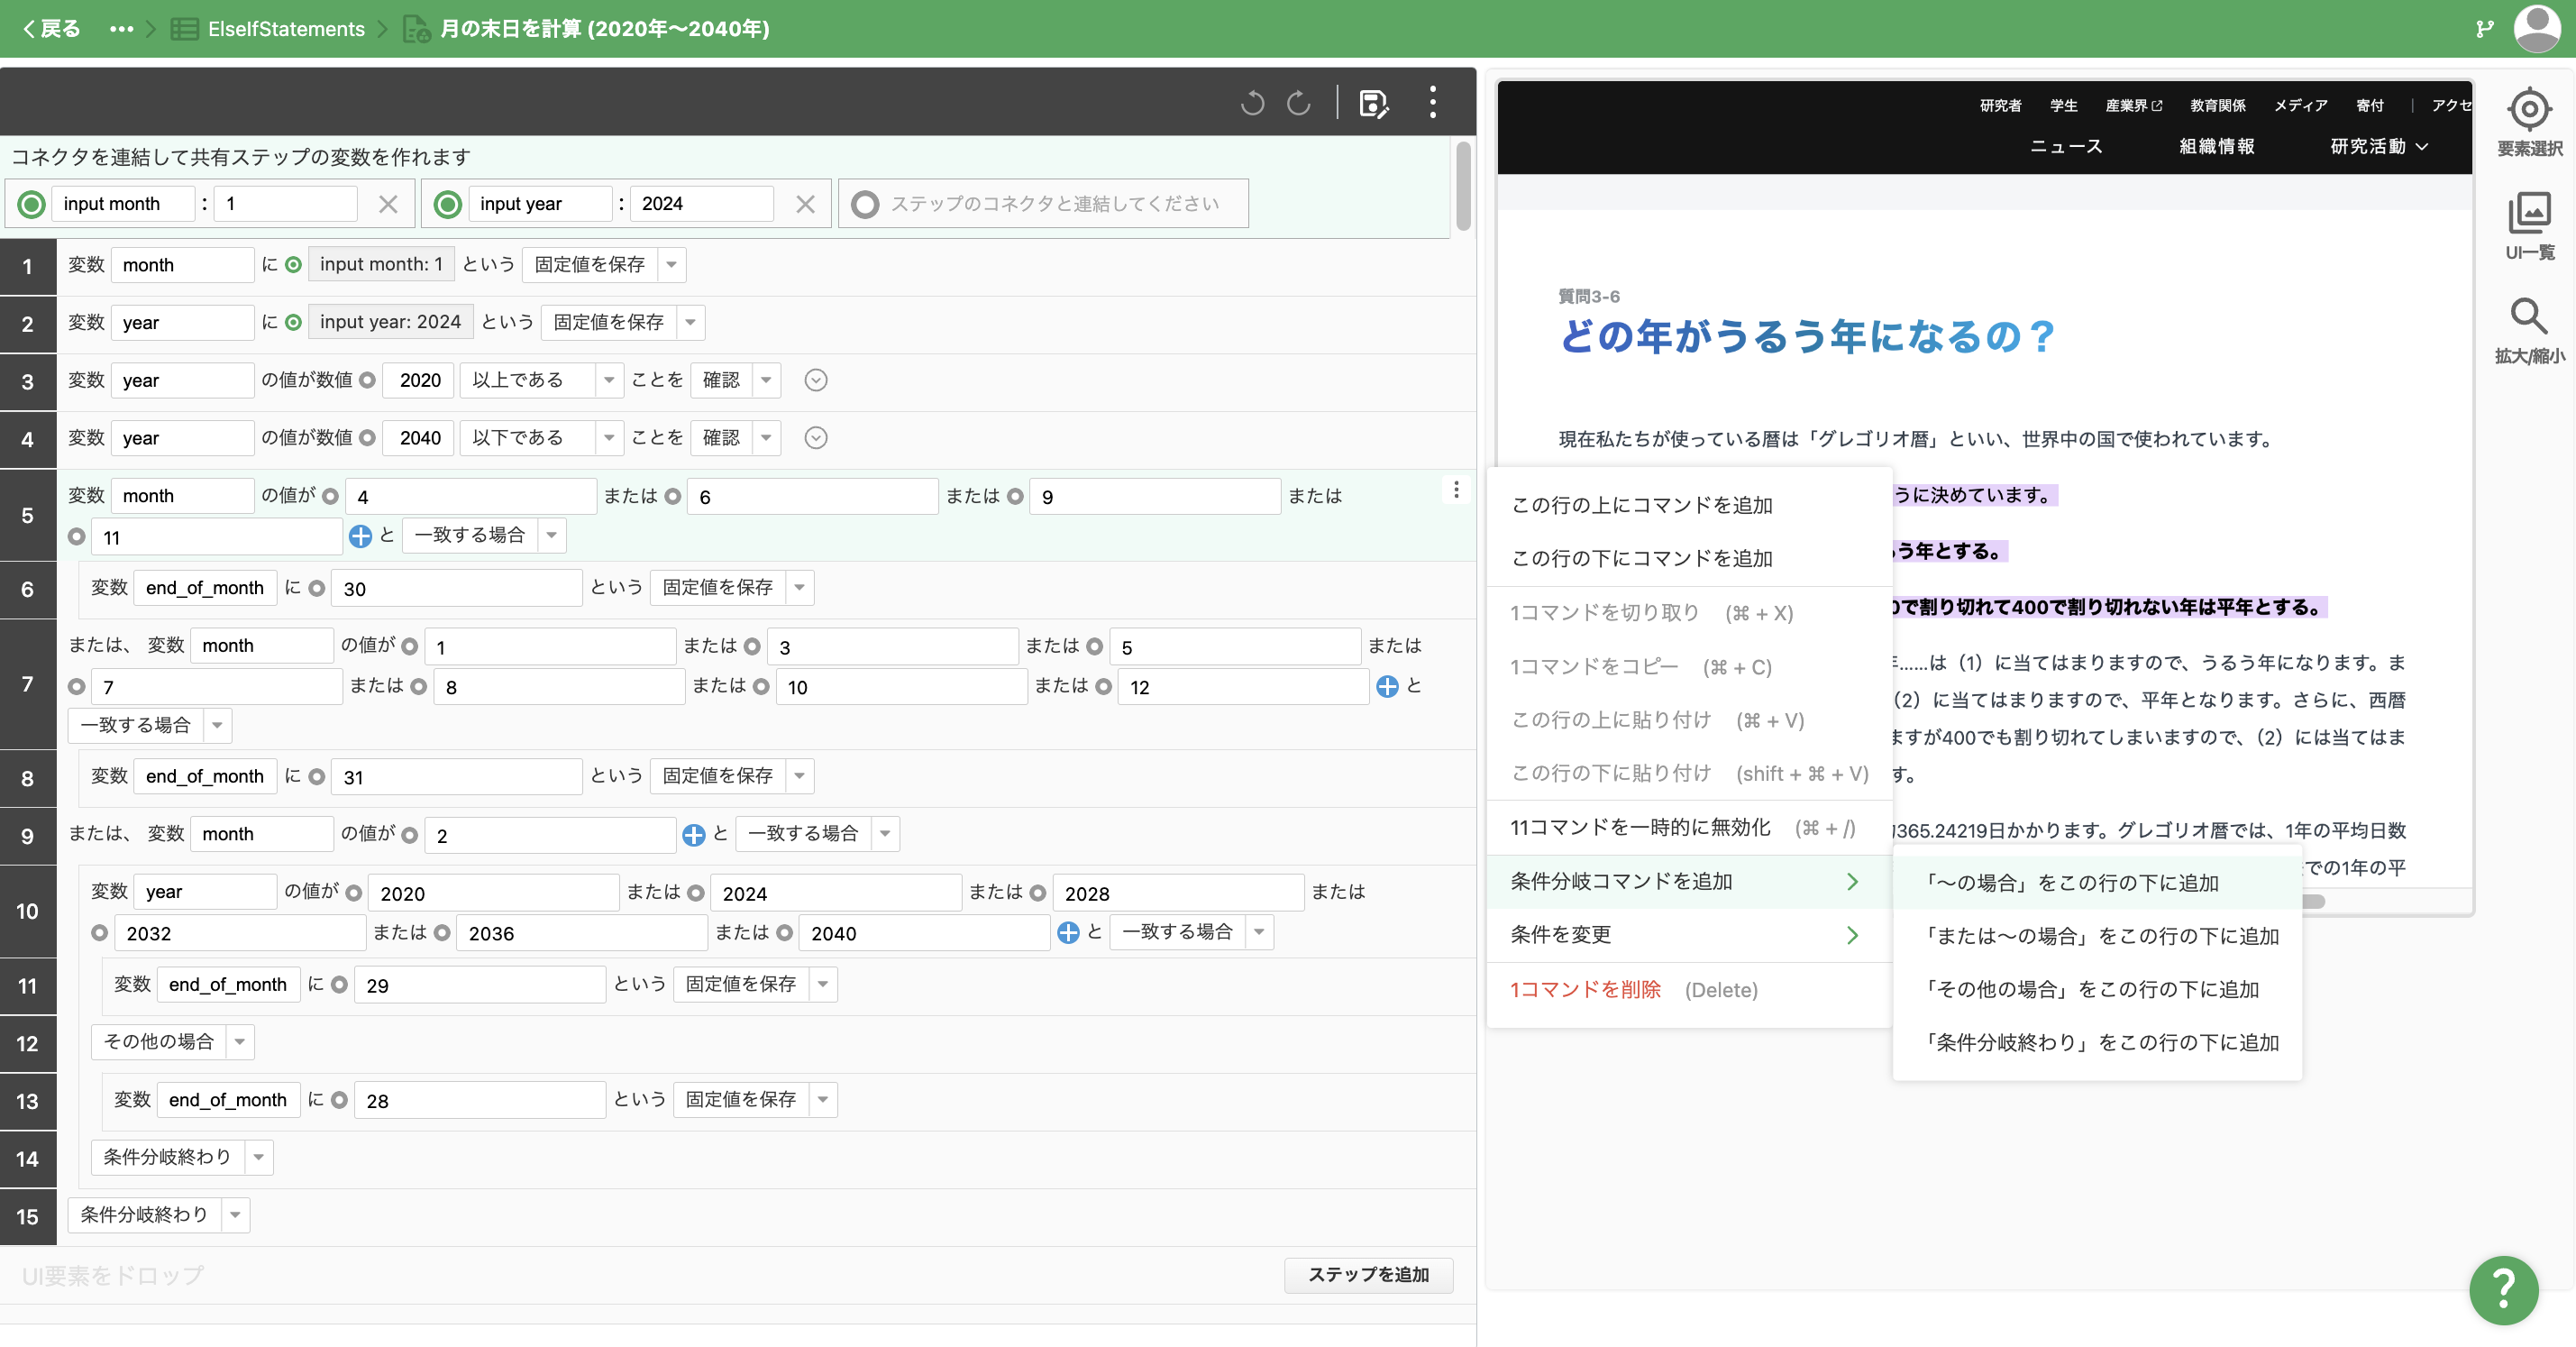Choose 11コマンドを一時的に無効化
The image size is (2576, 1347).
tap(1690, 827)
